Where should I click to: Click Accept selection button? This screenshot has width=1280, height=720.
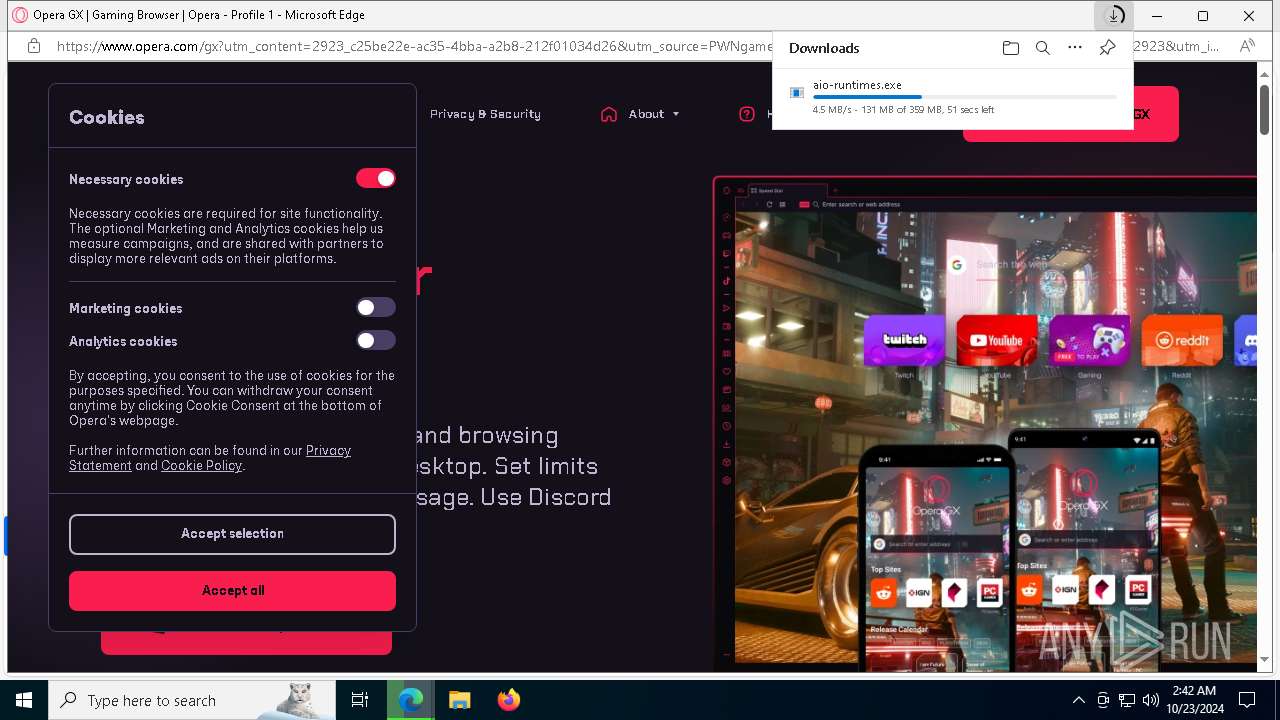point(232,534)
